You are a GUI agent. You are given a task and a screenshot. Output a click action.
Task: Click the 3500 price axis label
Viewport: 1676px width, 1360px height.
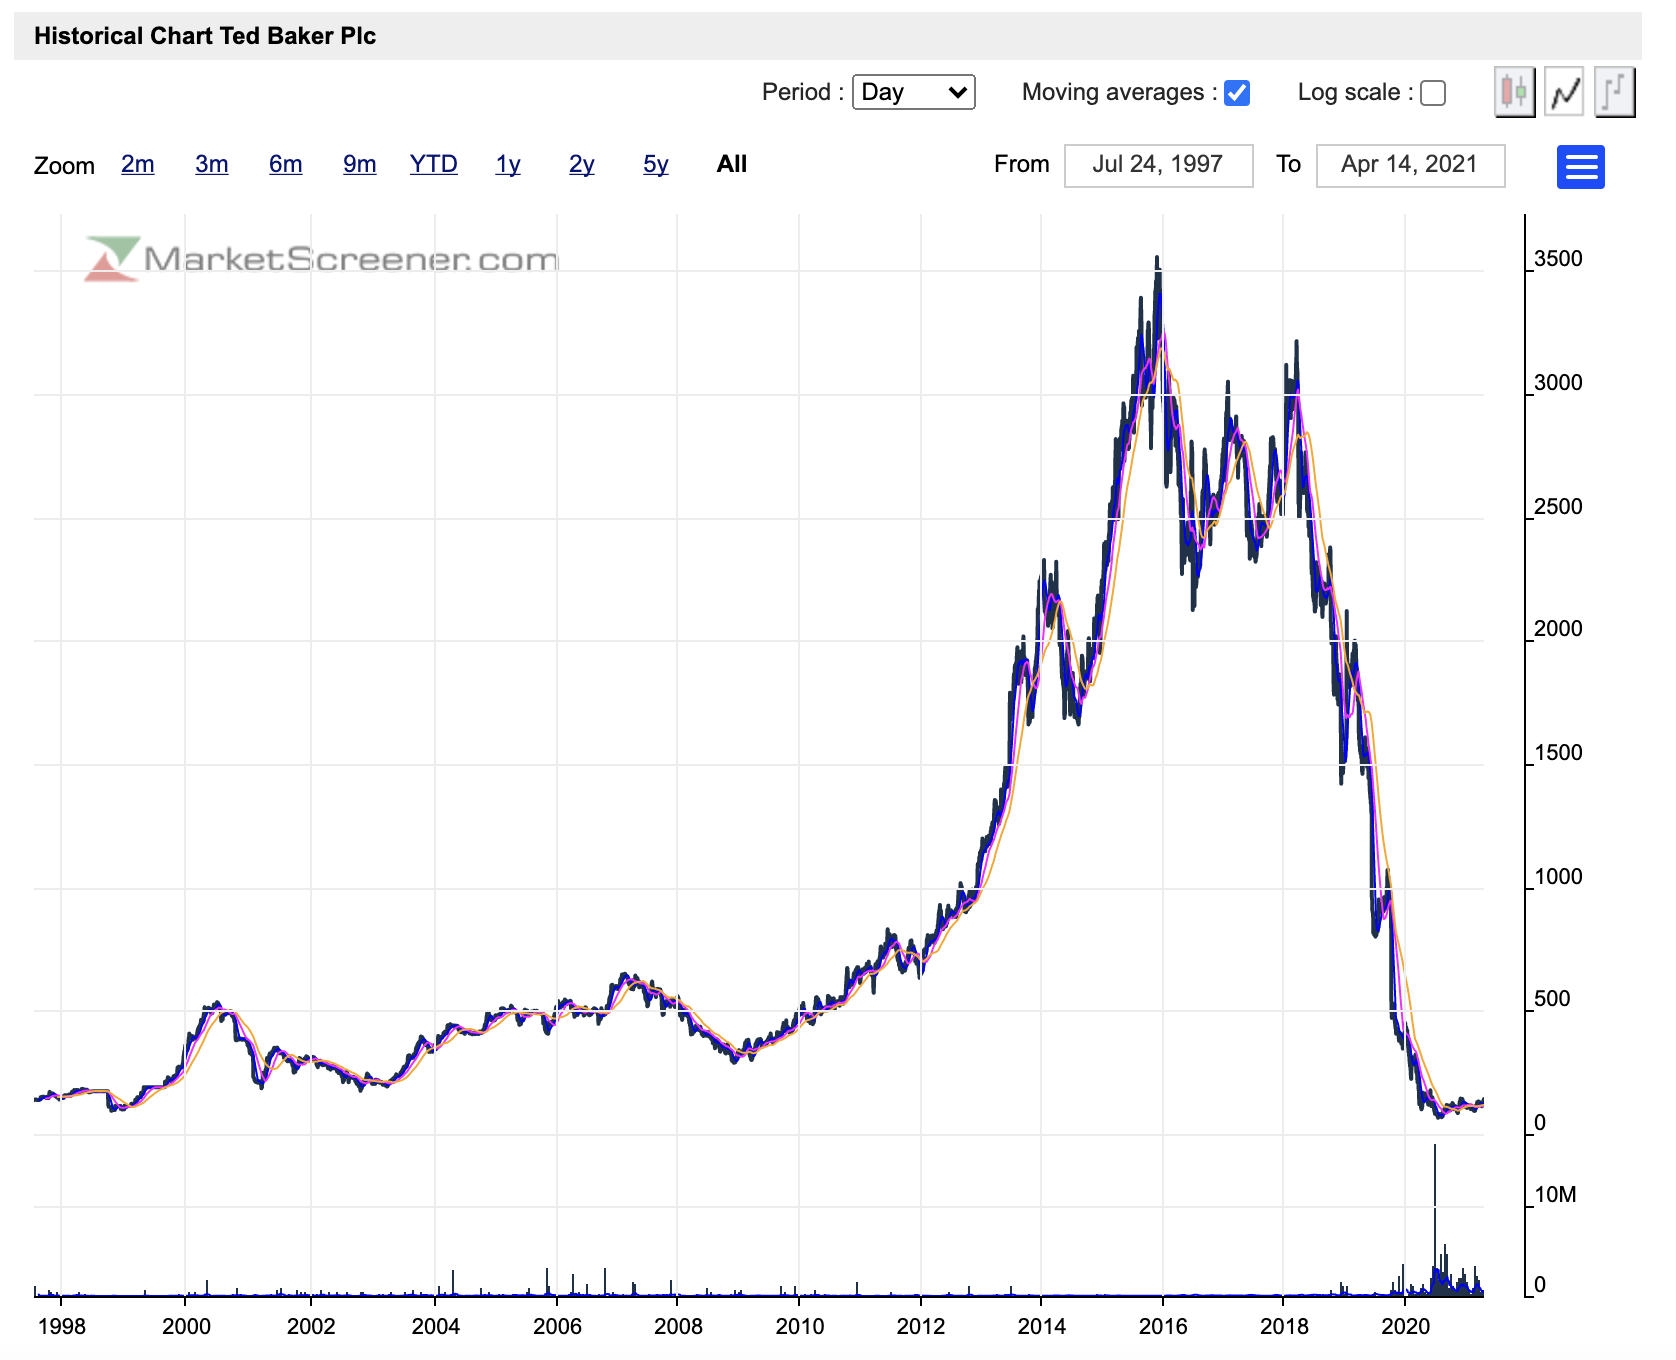1558,259
